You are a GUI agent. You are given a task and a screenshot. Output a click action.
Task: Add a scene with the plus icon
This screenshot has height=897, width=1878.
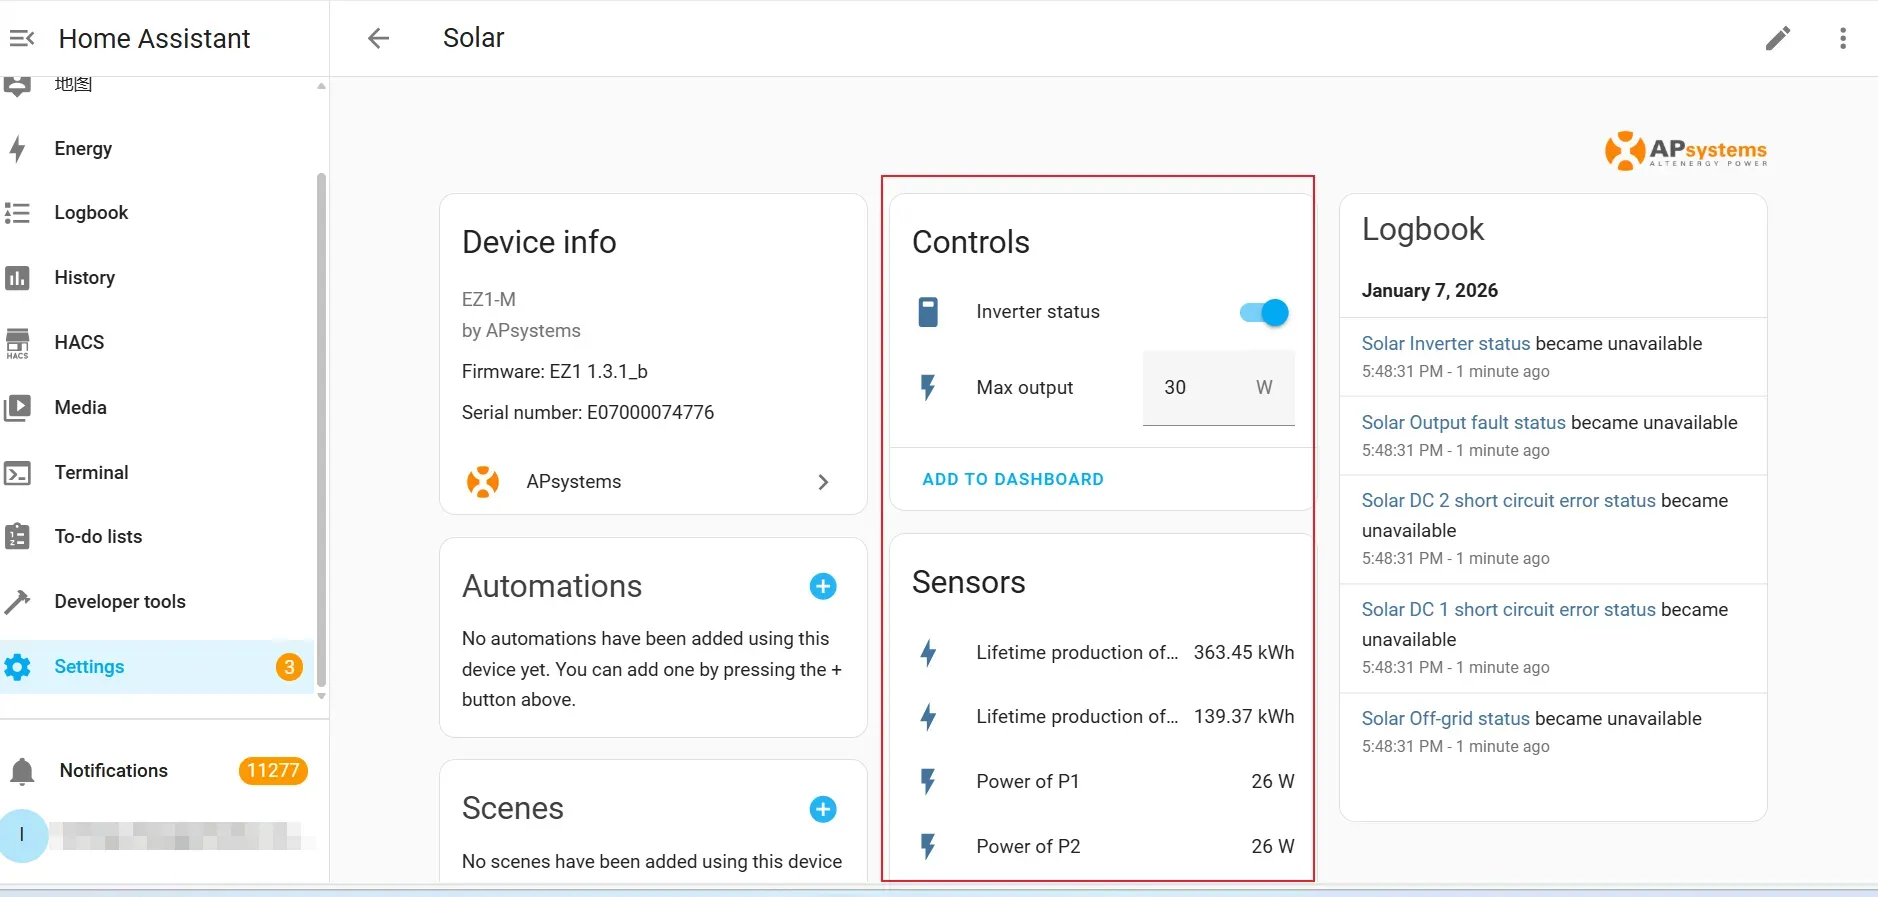[822, 809]
